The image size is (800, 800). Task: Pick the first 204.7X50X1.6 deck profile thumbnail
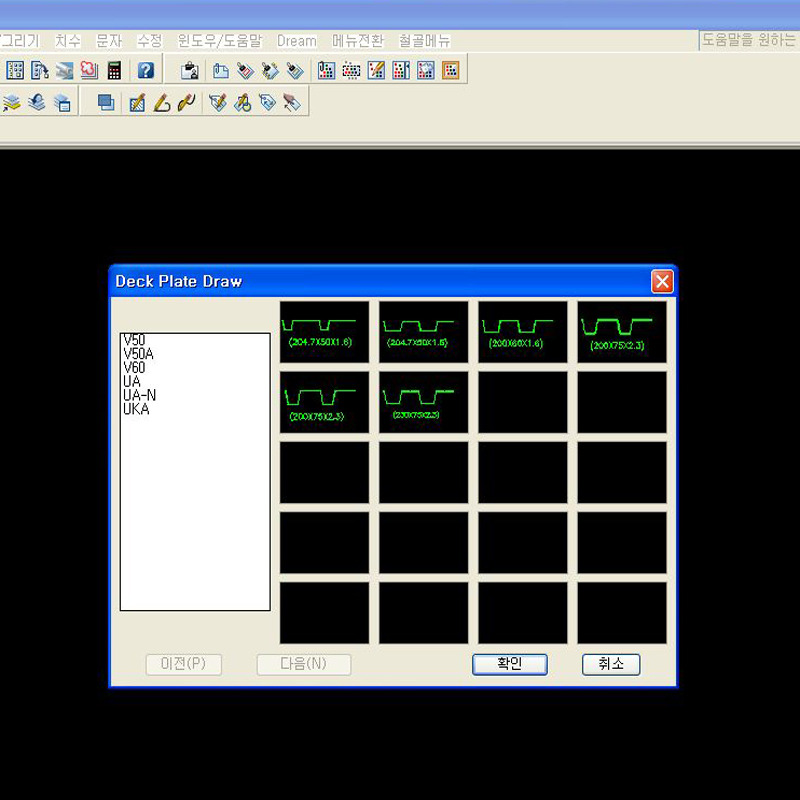pyautogui.click(x=324, y=332)
